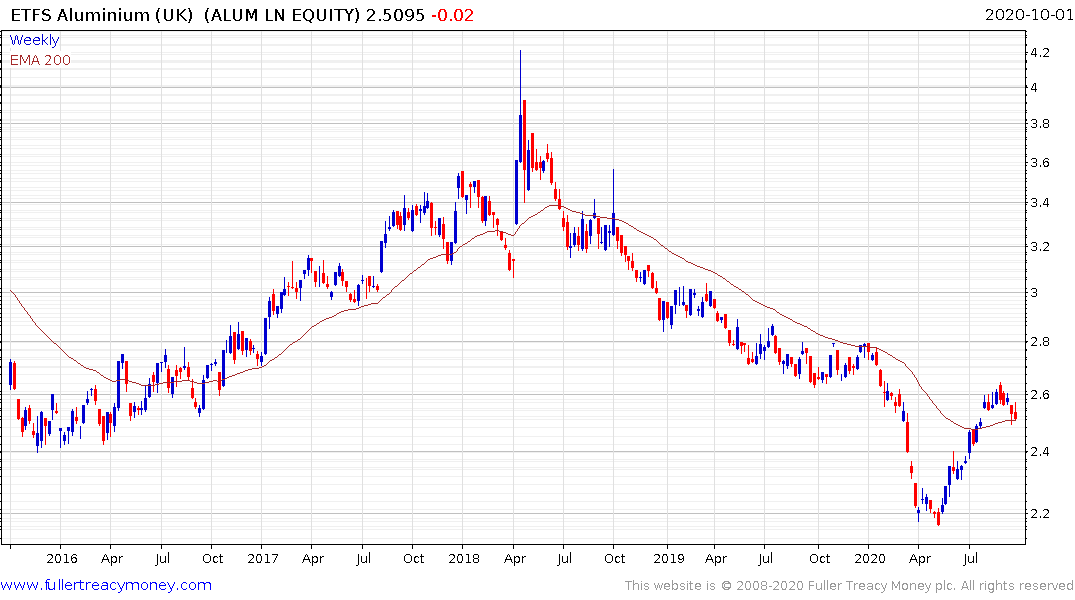The width and height of the screenshot is (1075, 600).
Task: Click the 3.8 price axis label
Action: click(1039, 123)
